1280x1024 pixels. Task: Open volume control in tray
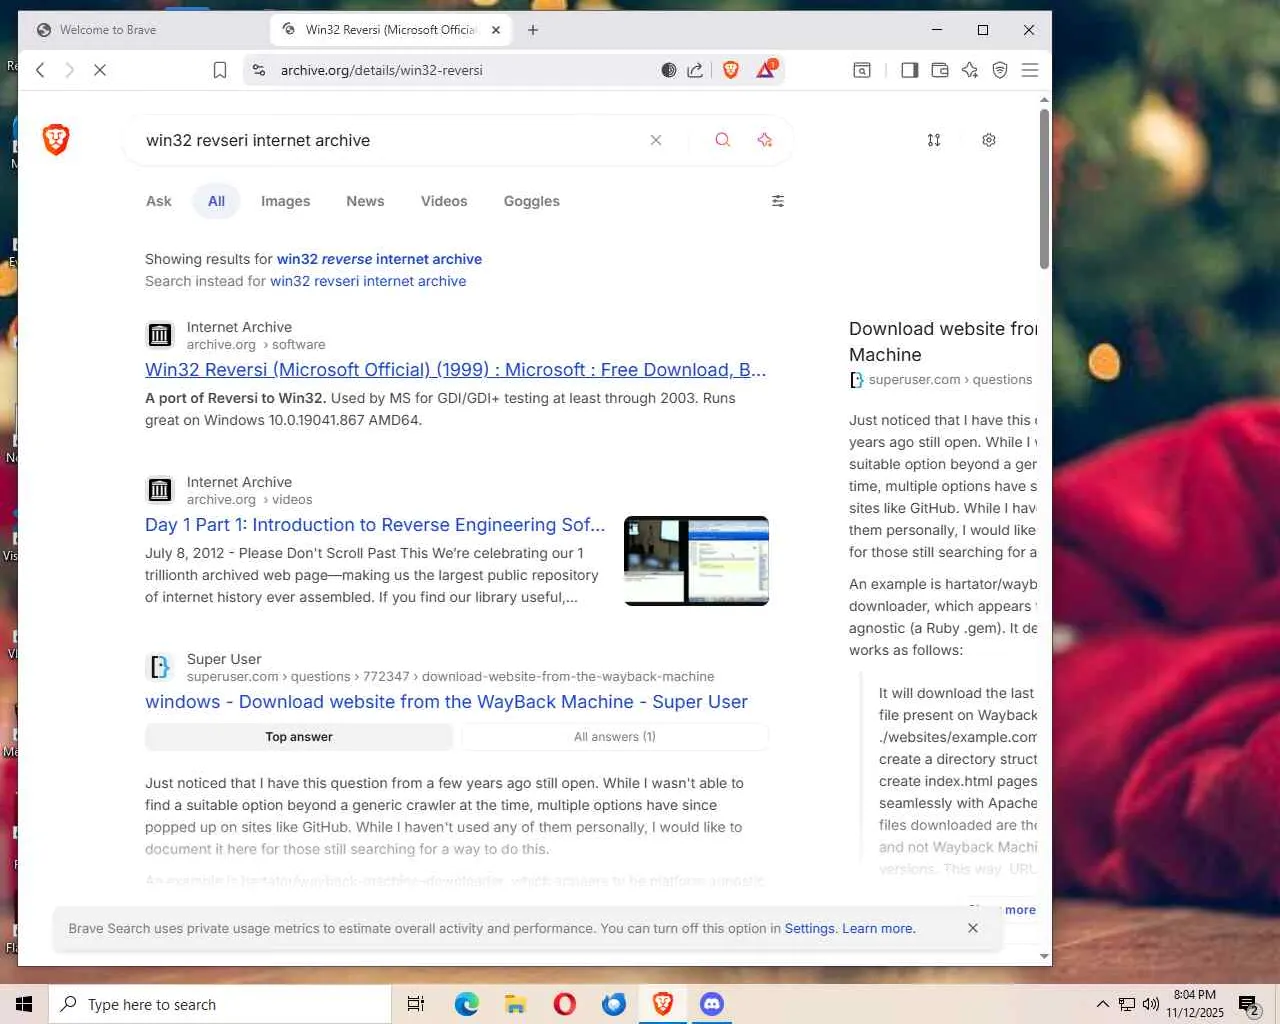point(1151,1004)
